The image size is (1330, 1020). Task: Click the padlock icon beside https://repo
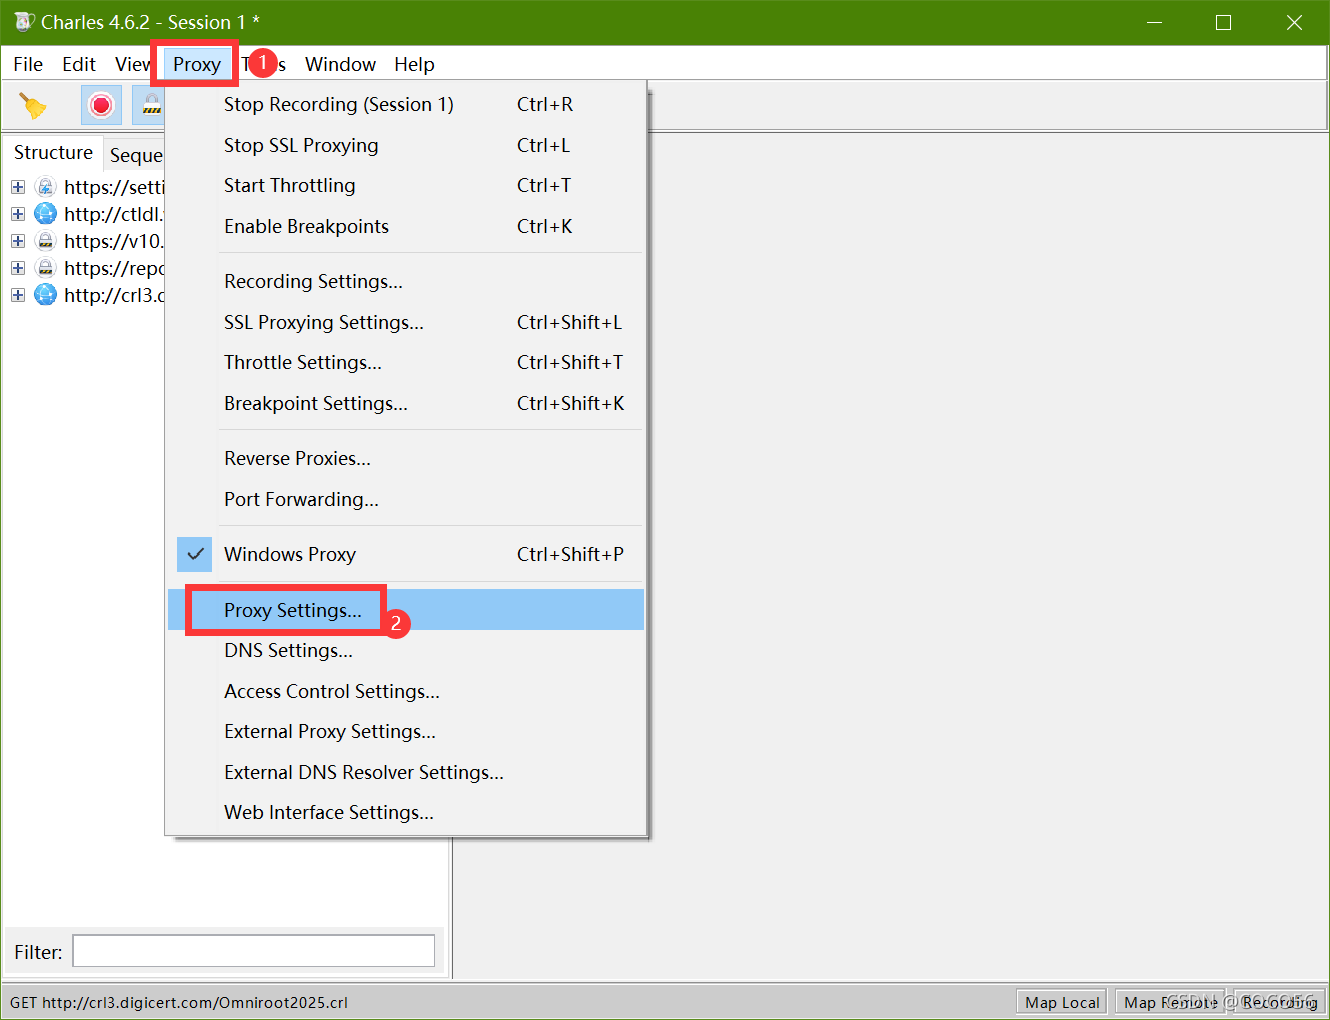tap(45, 267)
